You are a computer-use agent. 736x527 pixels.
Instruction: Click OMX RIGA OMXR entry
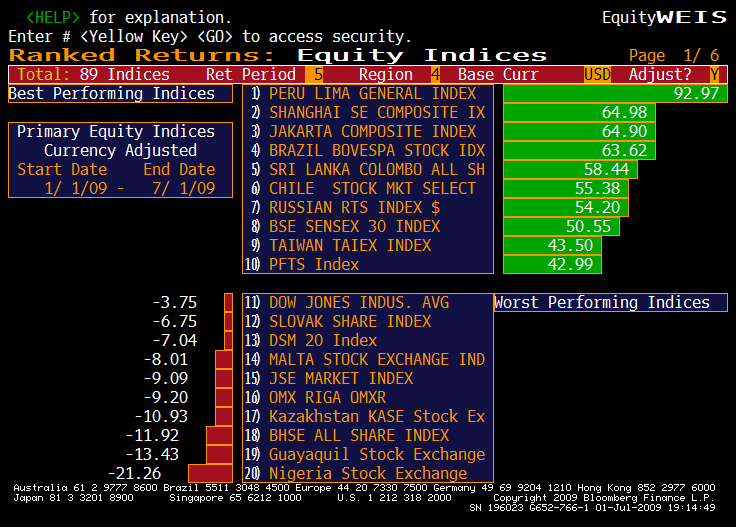(x=368, y=397)
